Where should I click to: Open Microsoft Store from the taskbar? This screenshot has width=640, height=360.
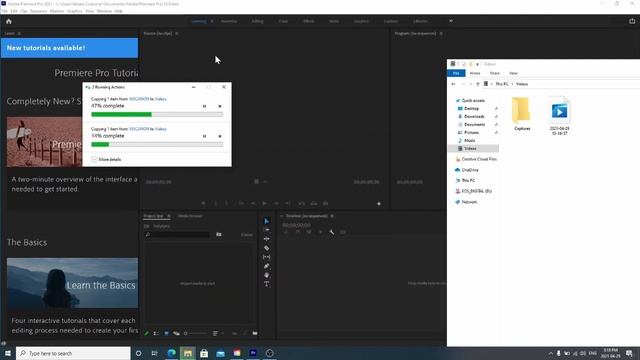[204, 353]
